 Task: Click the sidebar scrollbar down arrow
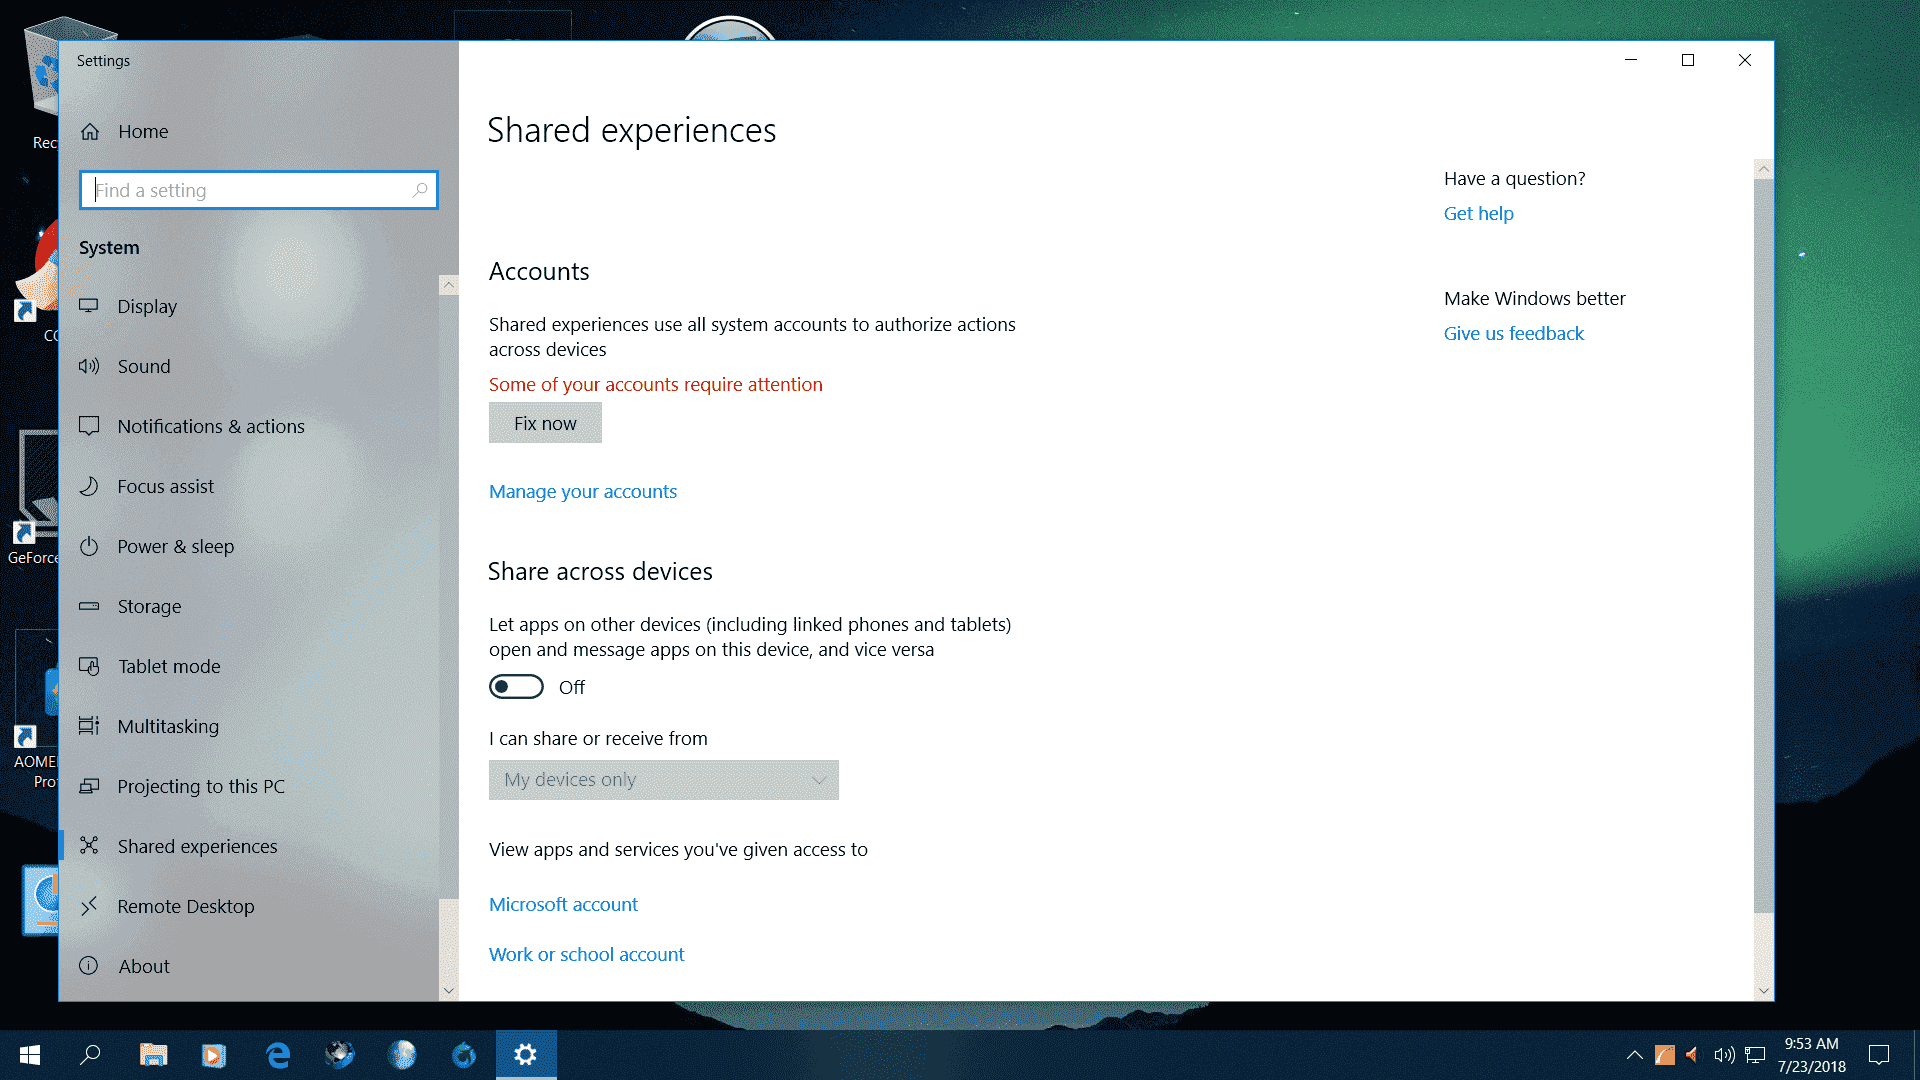(x=449, y=991)
